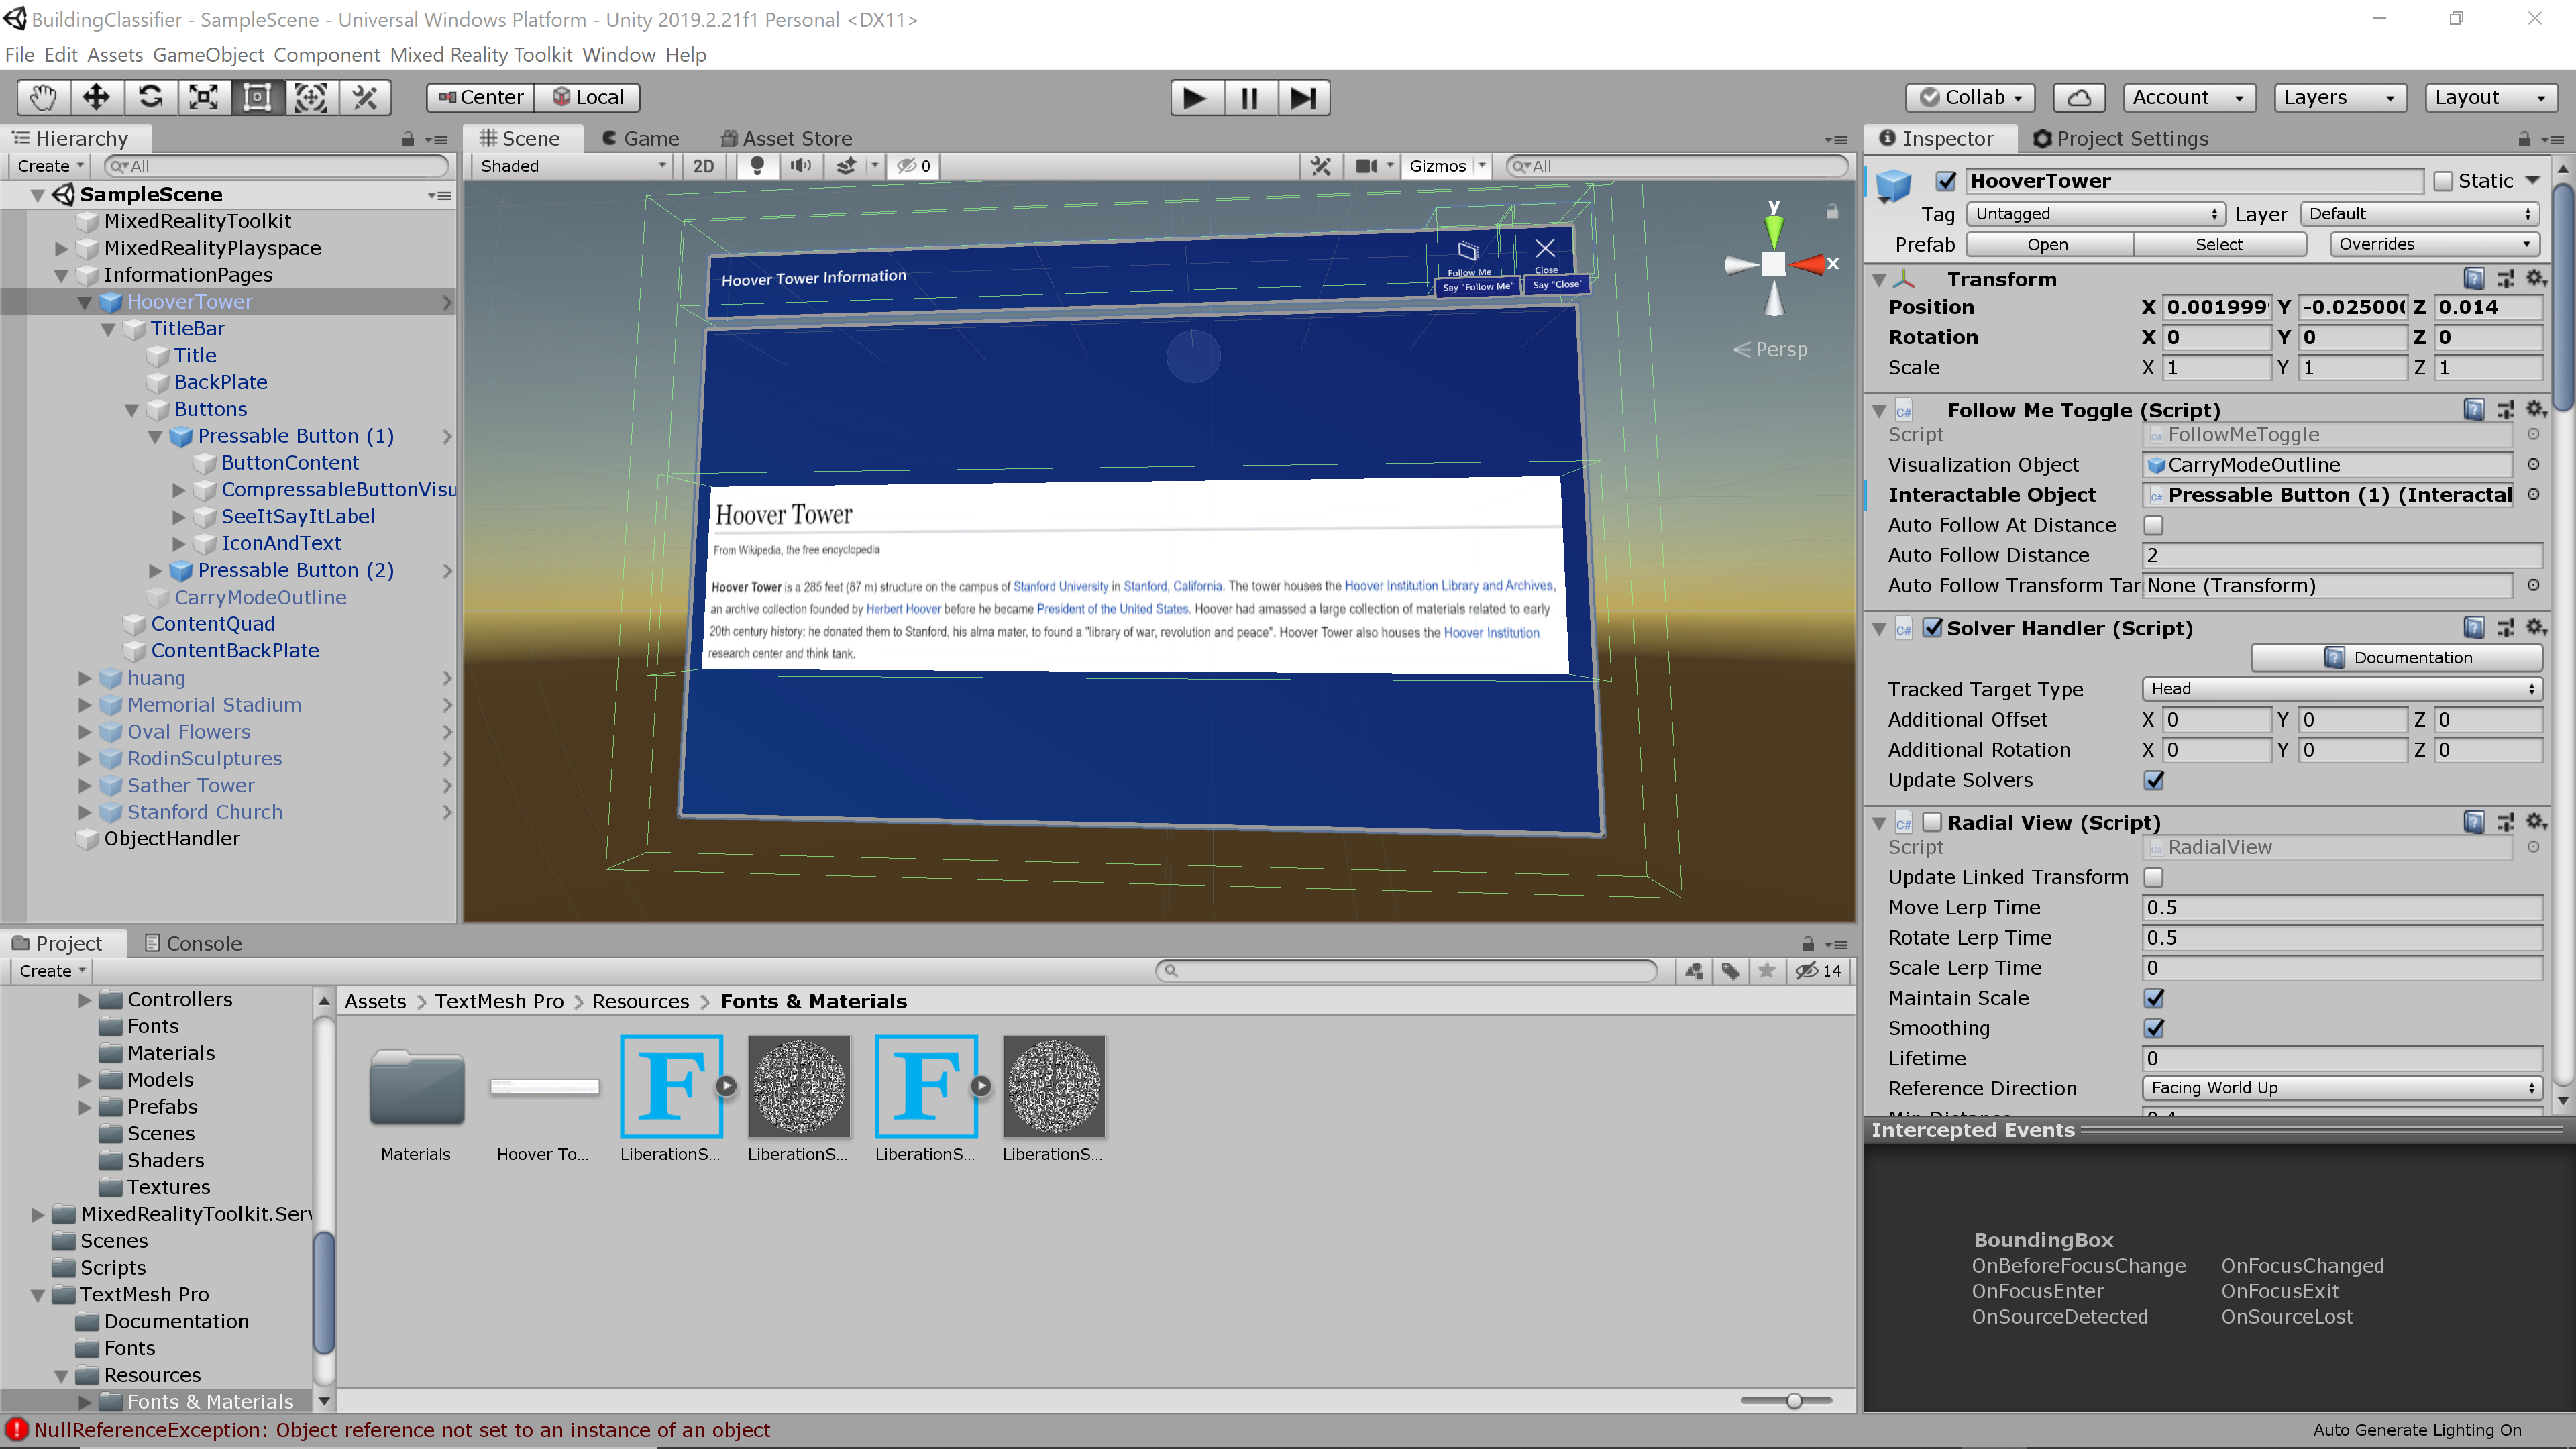Open the Layers dropdown
The height and width of the screenshot is (1449, 2576).
(2338, 97)
